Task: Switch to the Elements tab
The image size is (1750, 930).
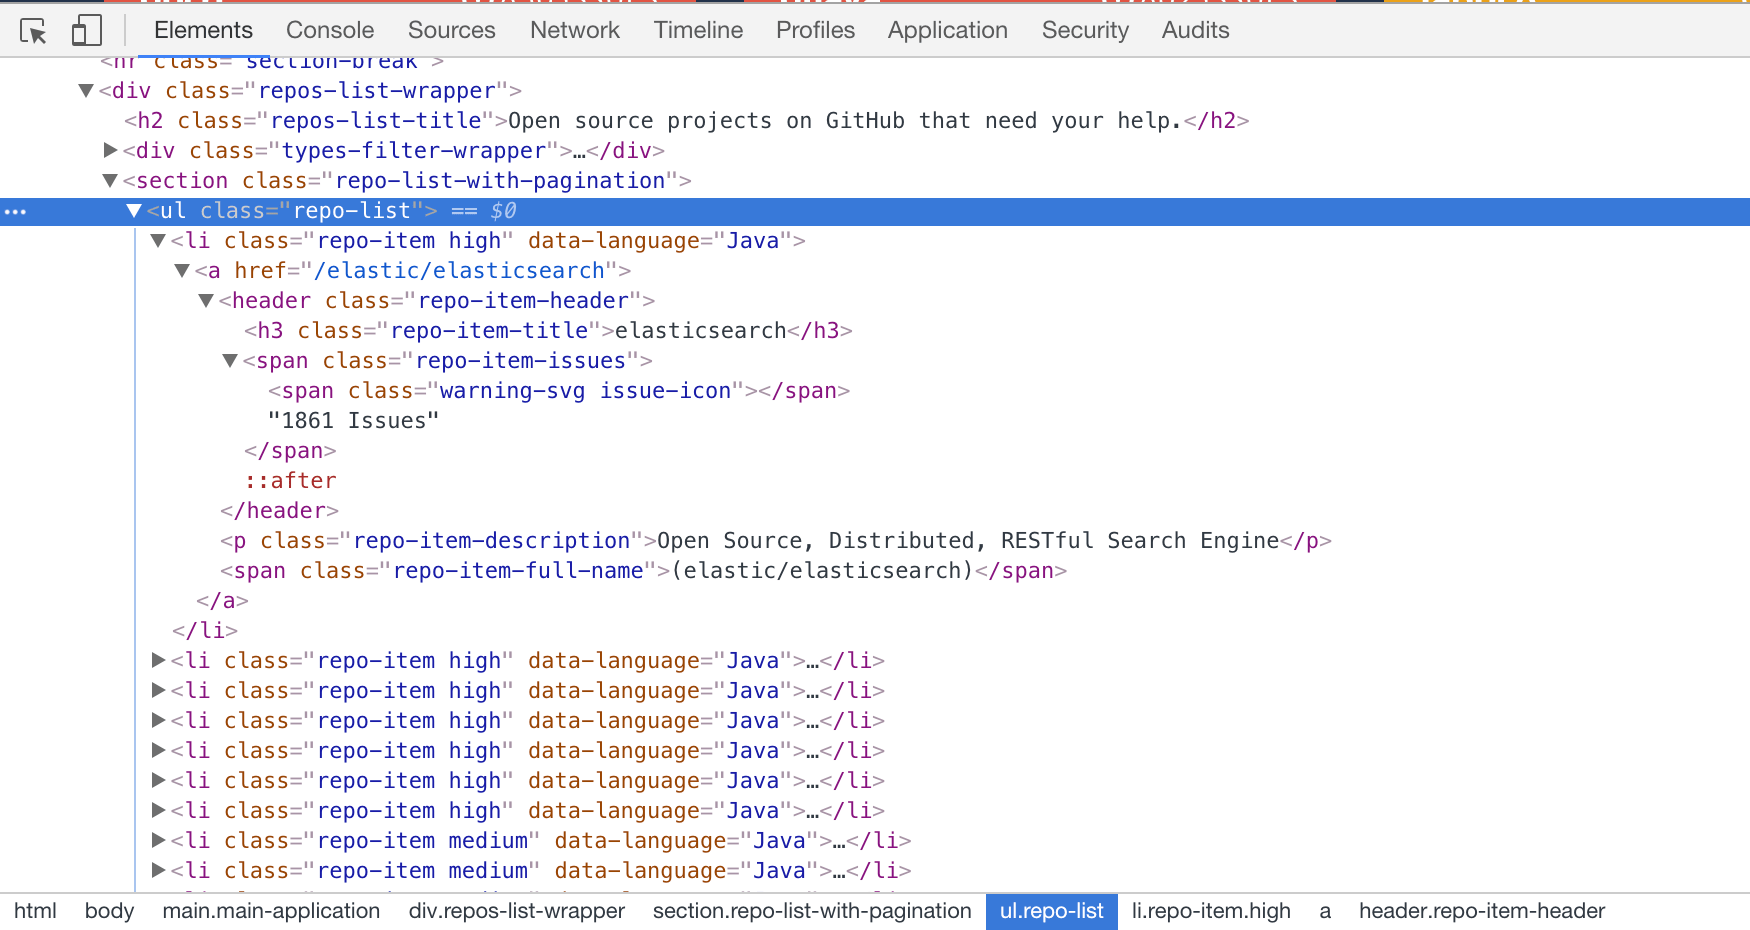Action: pyautogui.click(x=203, y=30)
